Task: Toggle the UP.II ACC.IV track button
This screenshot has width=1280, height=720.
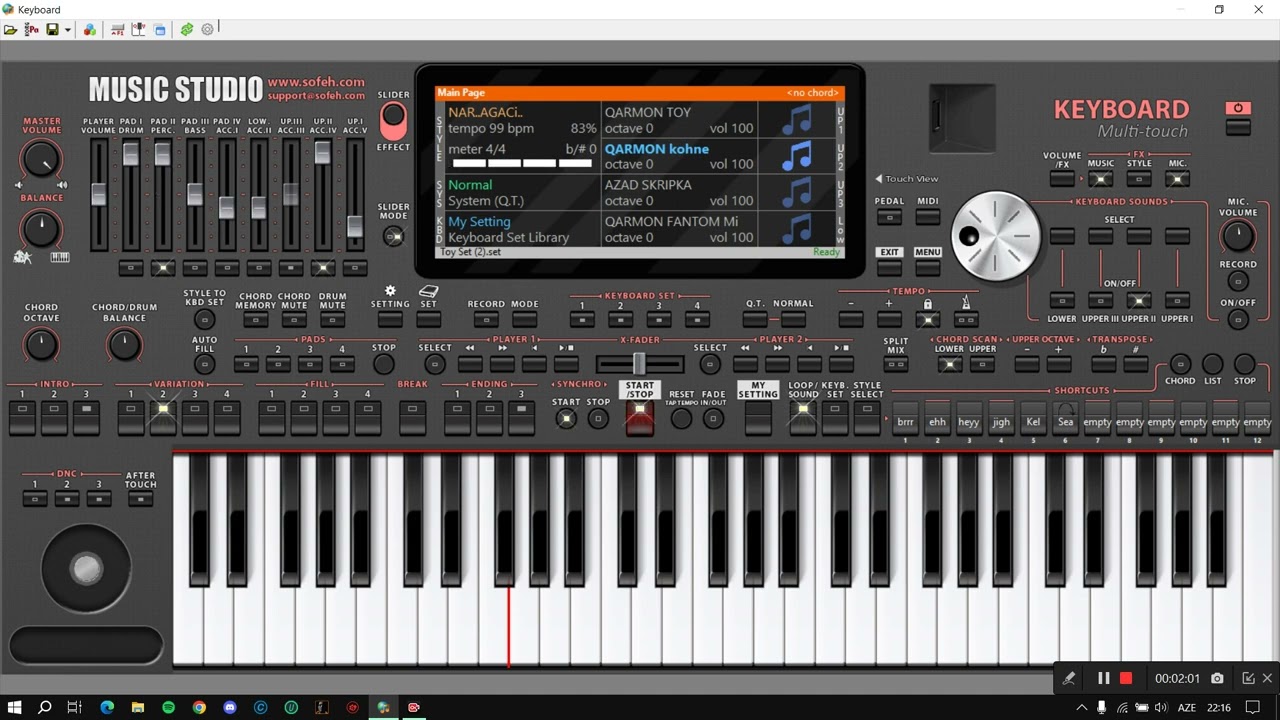Action: (323, 268)
